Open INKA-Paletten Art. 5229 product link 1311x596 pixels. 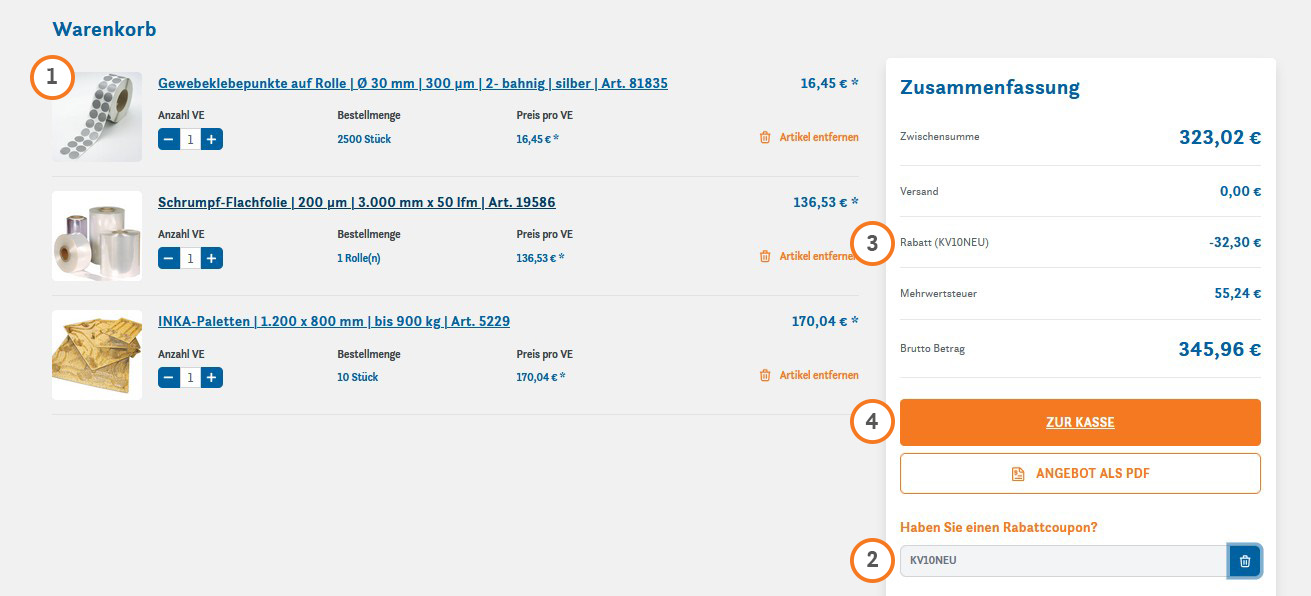click(334, 321)
